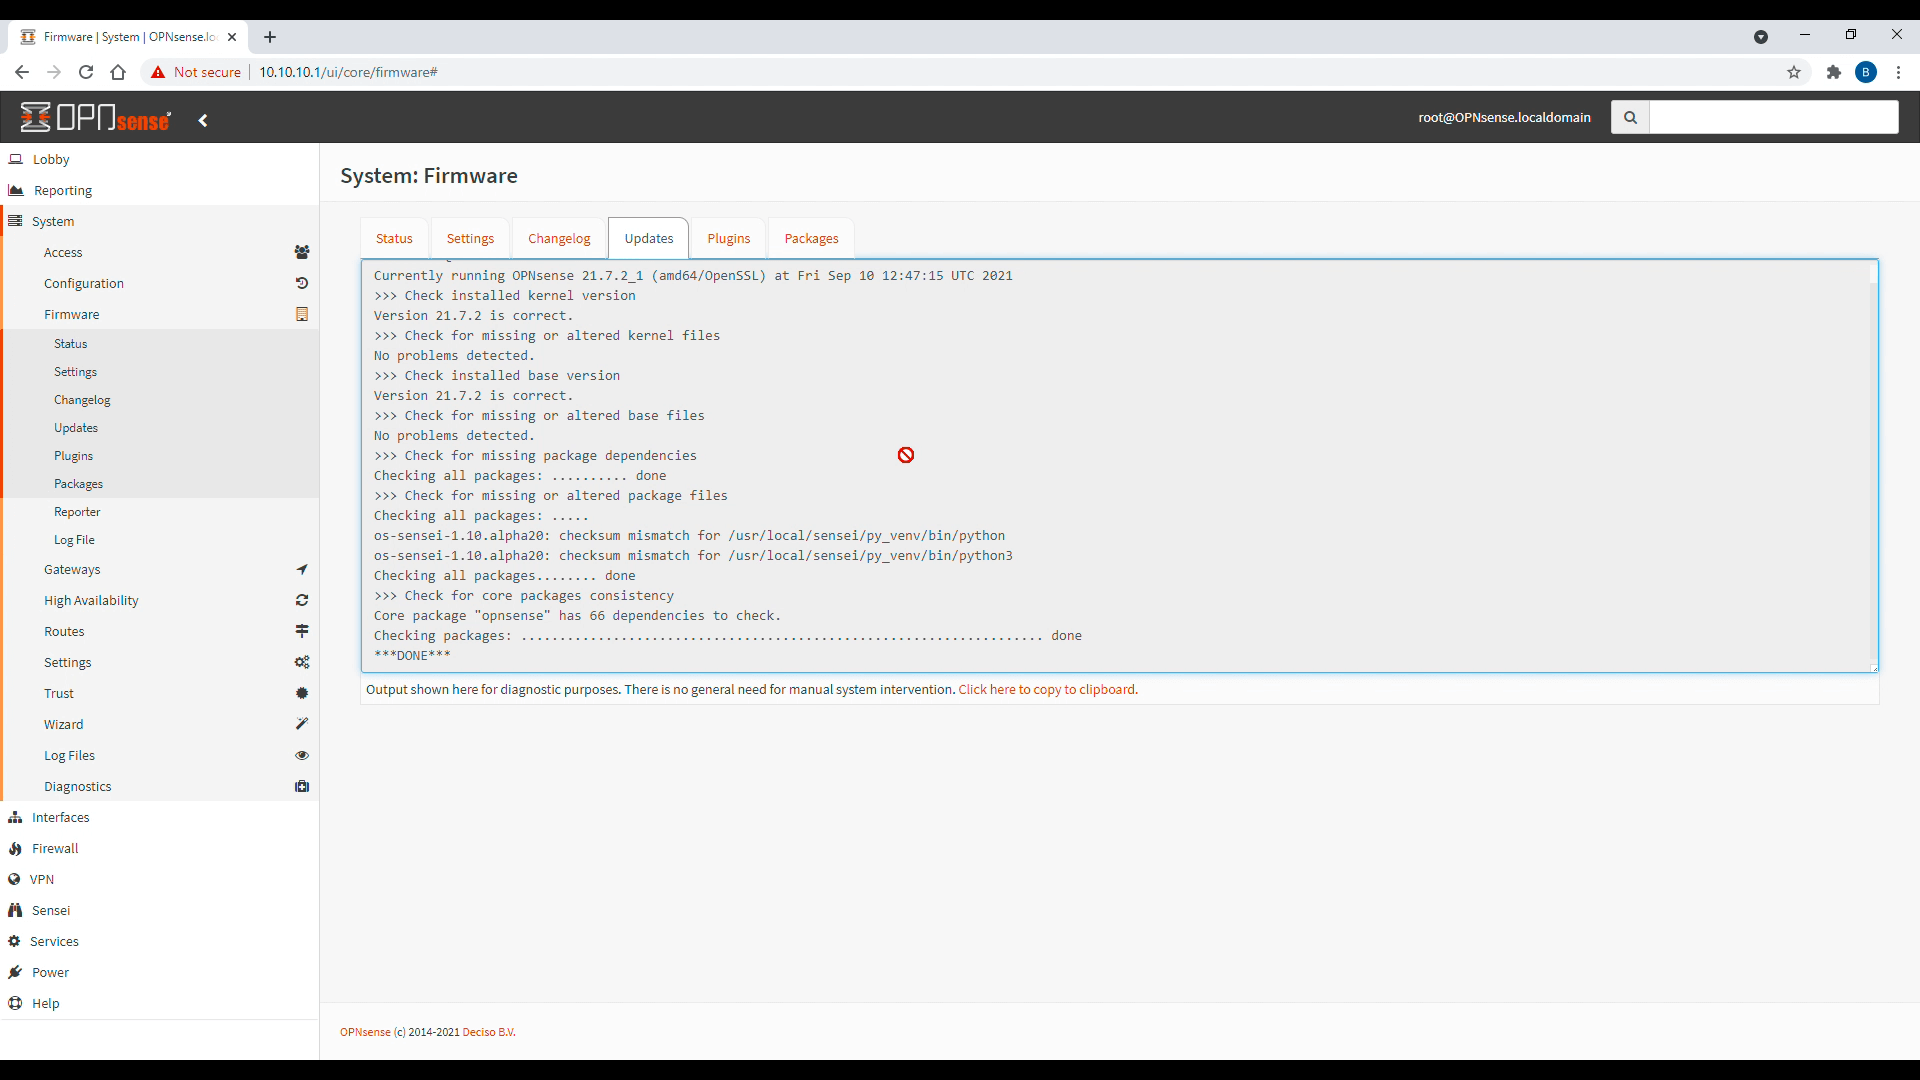
Task: Click the Interfaces network icon
Action: 15,817
